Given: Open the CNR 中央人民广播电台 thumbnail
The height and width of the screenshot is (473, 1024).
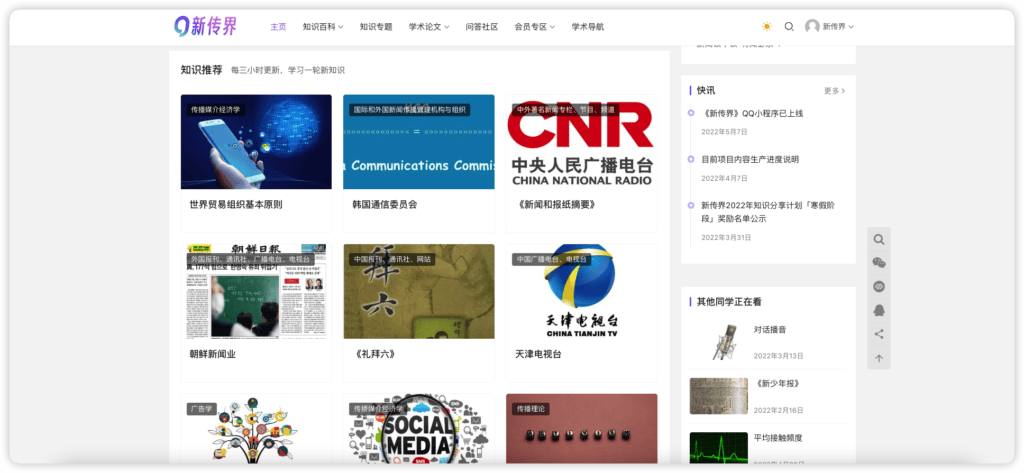Looking at the screenshot, I should pos(581,142).
